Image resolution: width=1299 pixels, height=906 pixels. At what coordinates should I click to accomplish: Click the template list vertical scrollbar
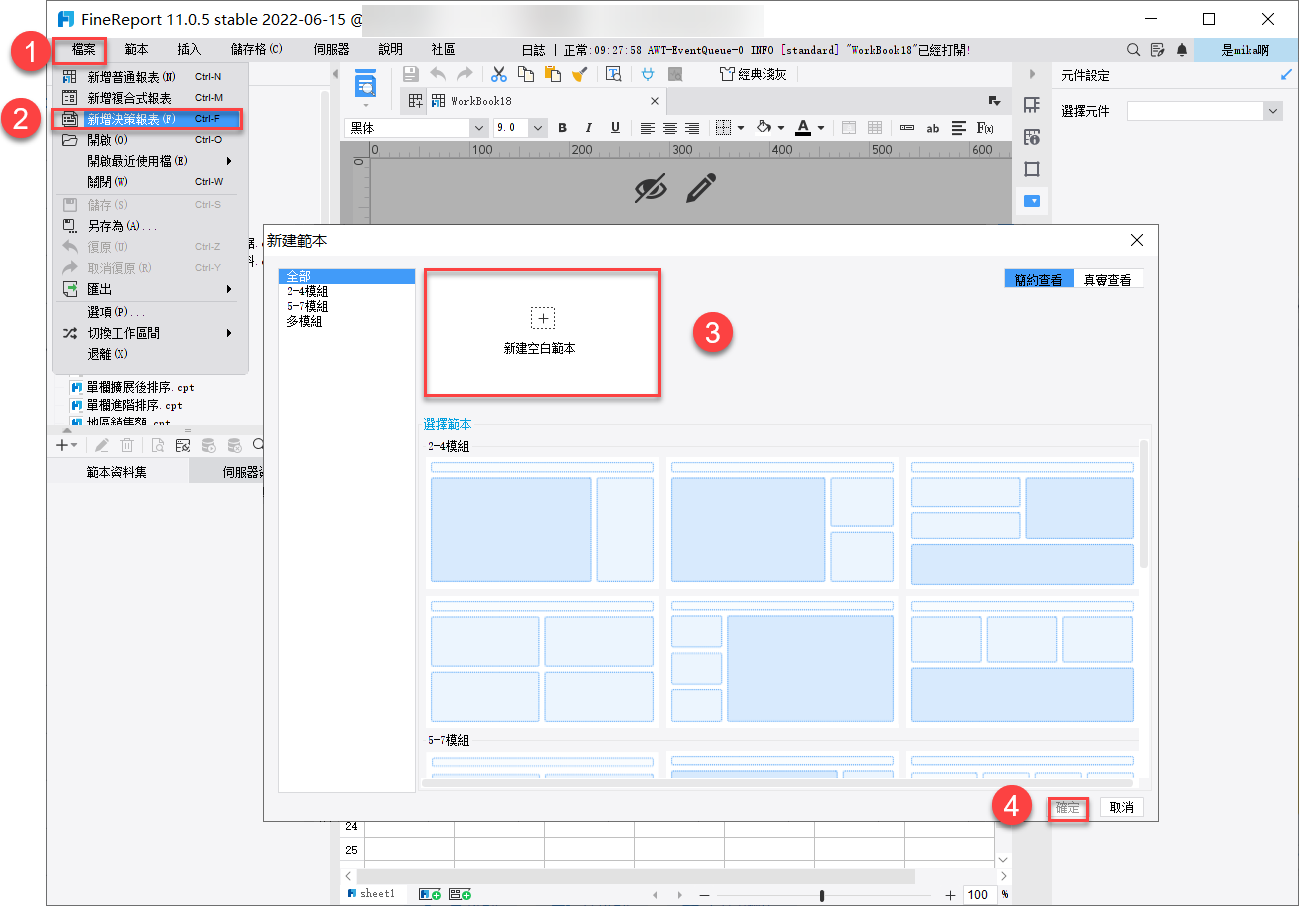1144,504
